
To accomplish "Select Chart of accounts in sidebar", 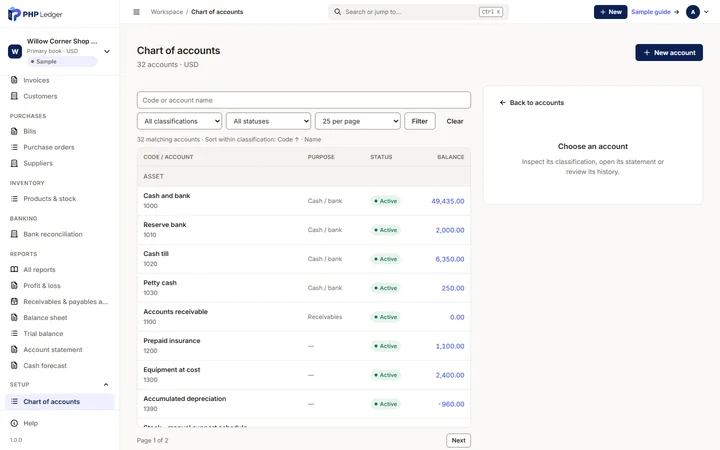I will tap(60, 401).
